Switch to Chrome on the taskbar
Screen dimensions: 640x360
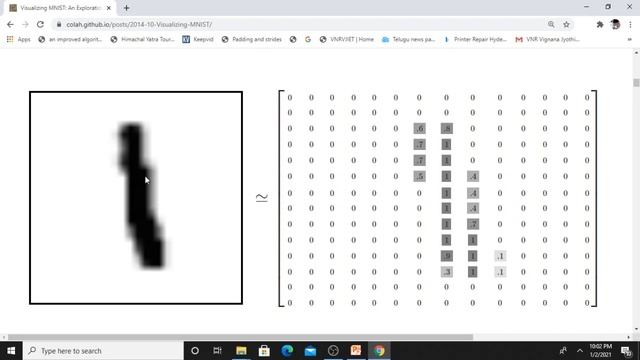[379, 351]
